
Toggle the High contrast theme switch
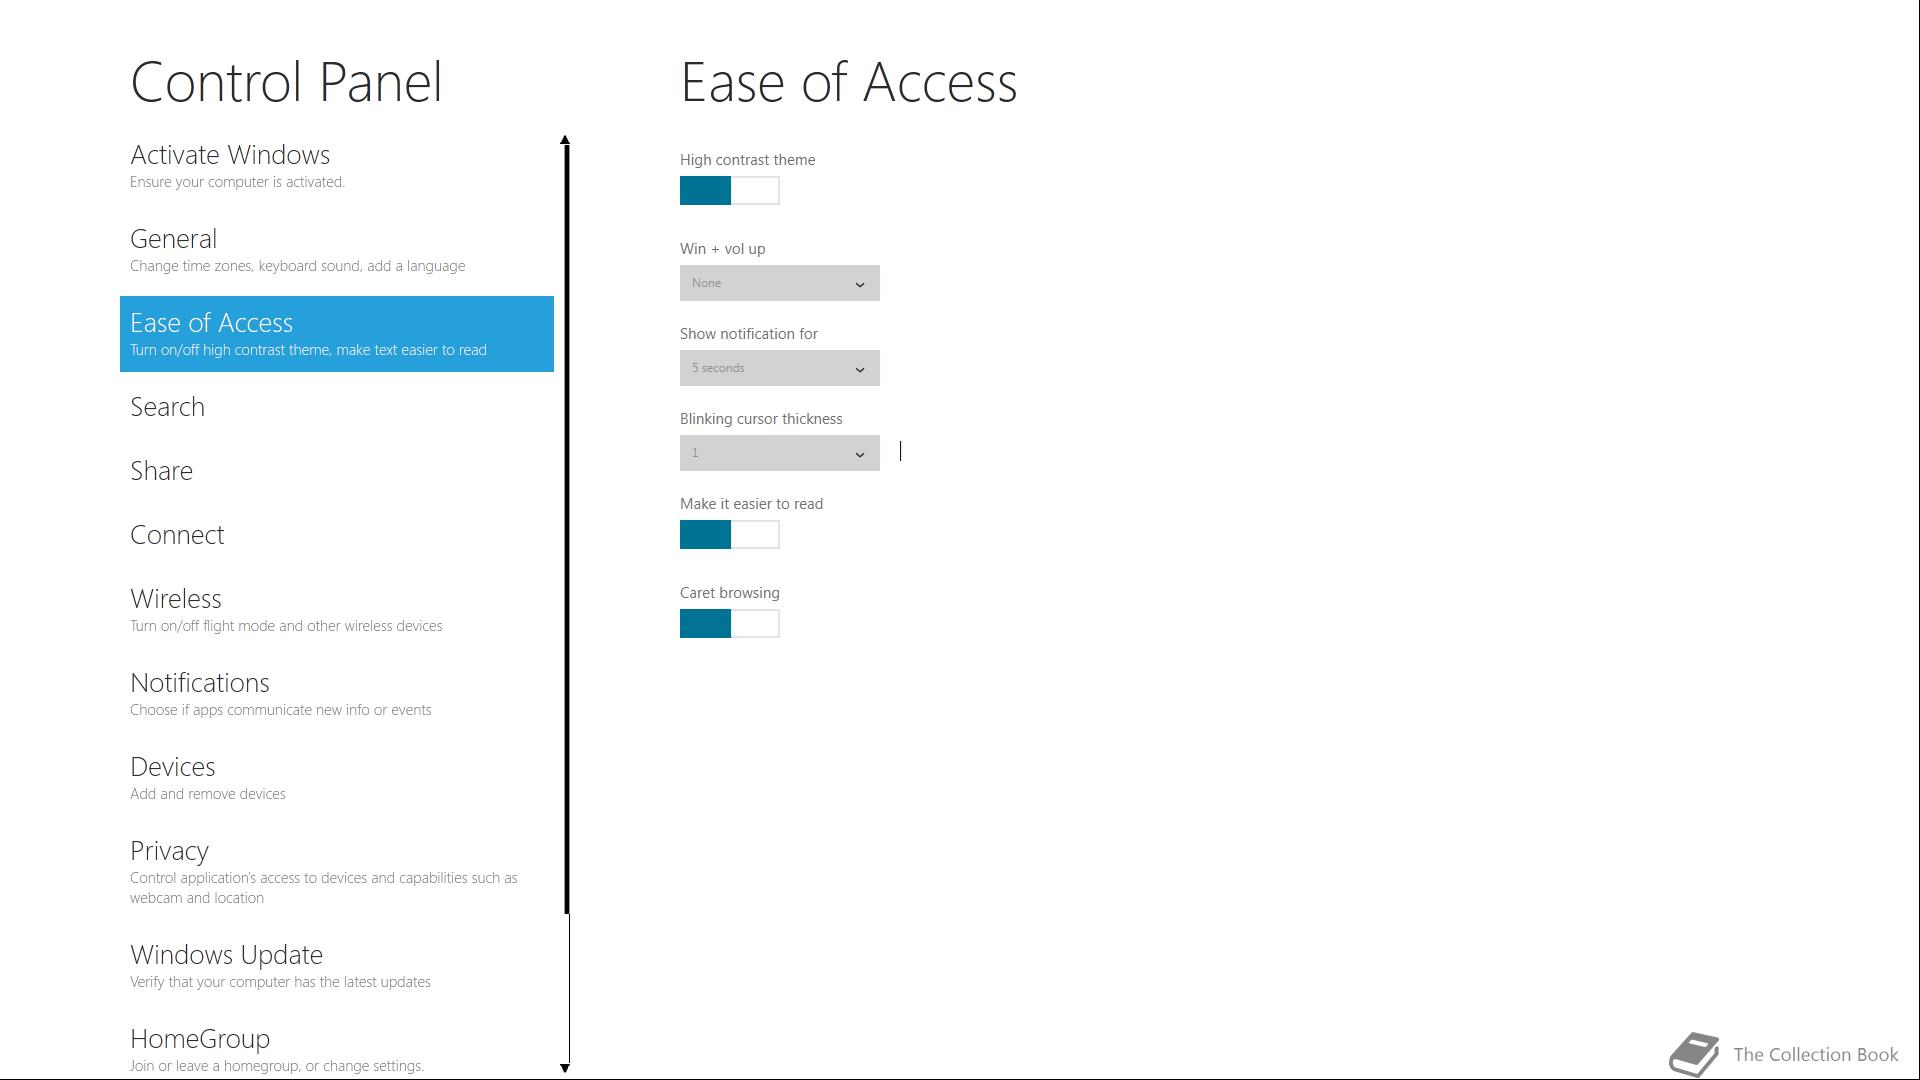[729, 190]
